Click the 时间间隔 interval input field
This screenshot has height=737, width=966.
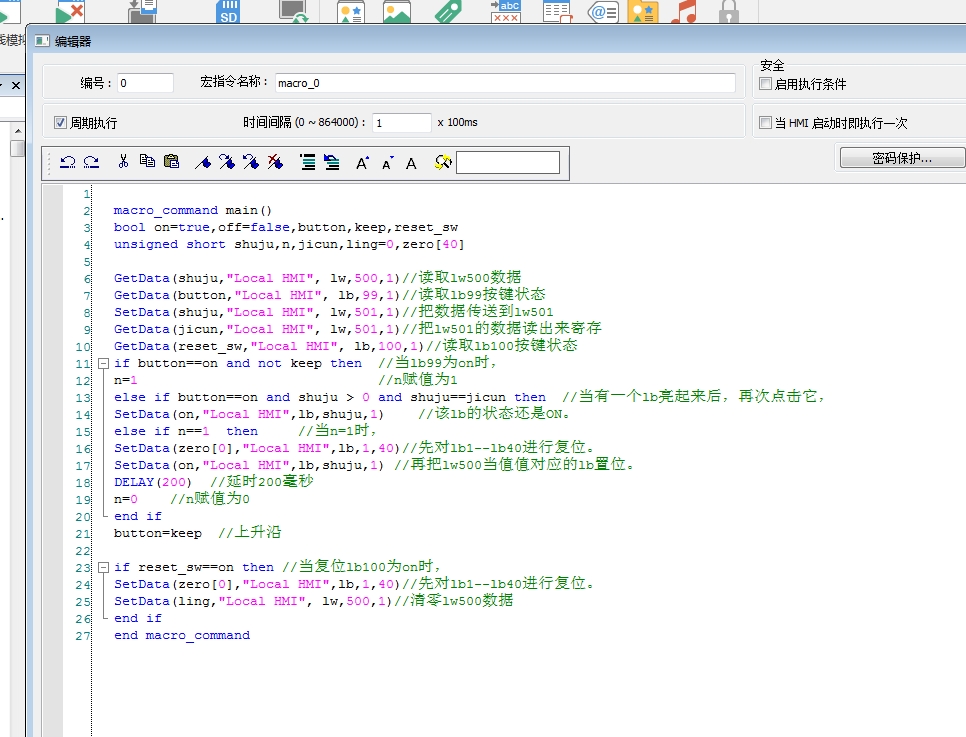point(401,123)
